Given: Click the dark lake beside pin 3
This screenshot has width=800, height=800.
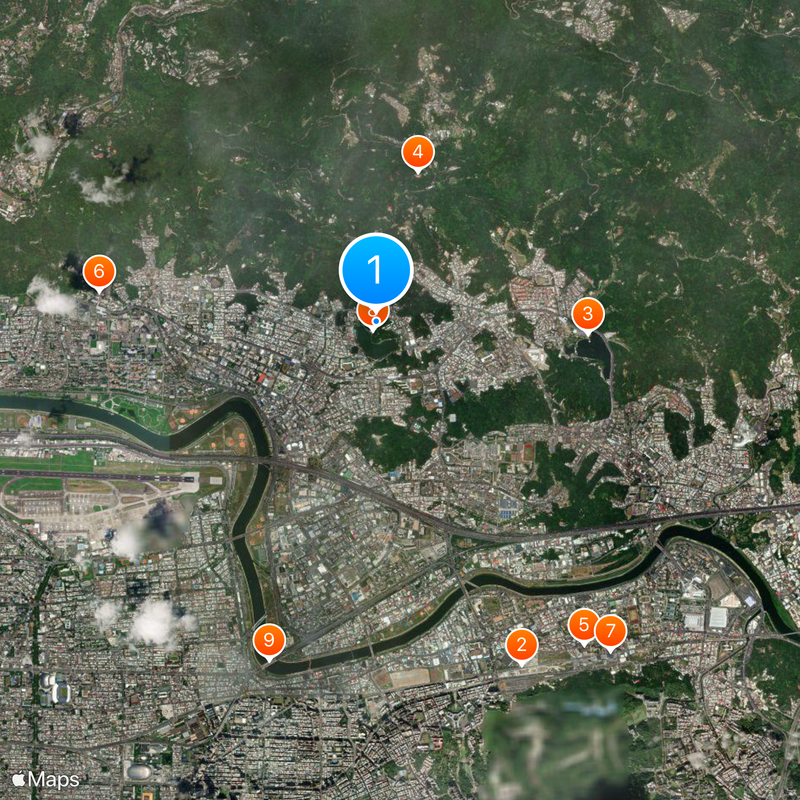Looking at the screenshot, I should (x=594, y=351).
